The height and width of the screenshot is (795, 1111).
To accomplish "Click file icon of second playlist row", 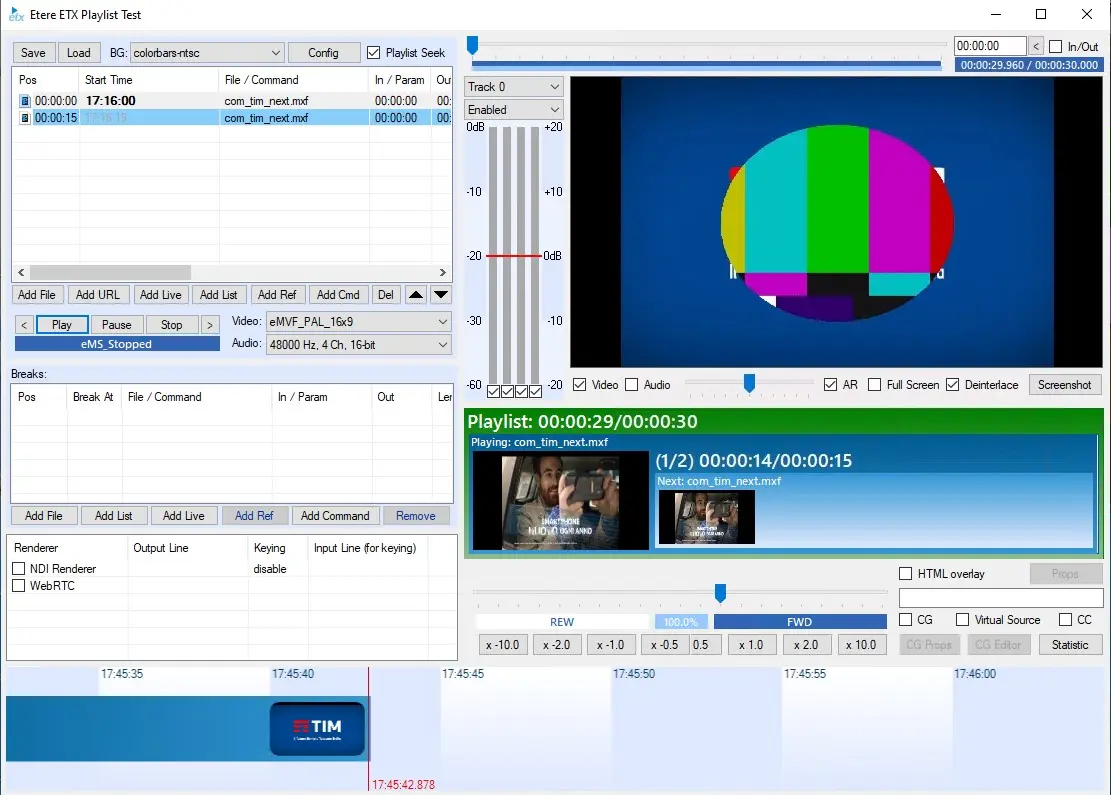I will (x=25, y=118).
